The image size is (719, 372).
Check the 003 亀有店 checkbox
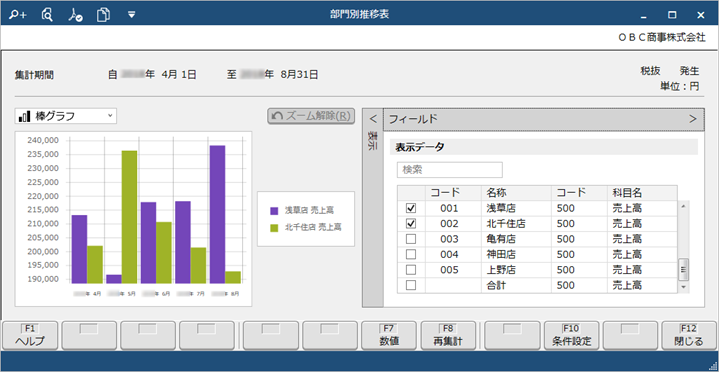(x=411, y=239)
